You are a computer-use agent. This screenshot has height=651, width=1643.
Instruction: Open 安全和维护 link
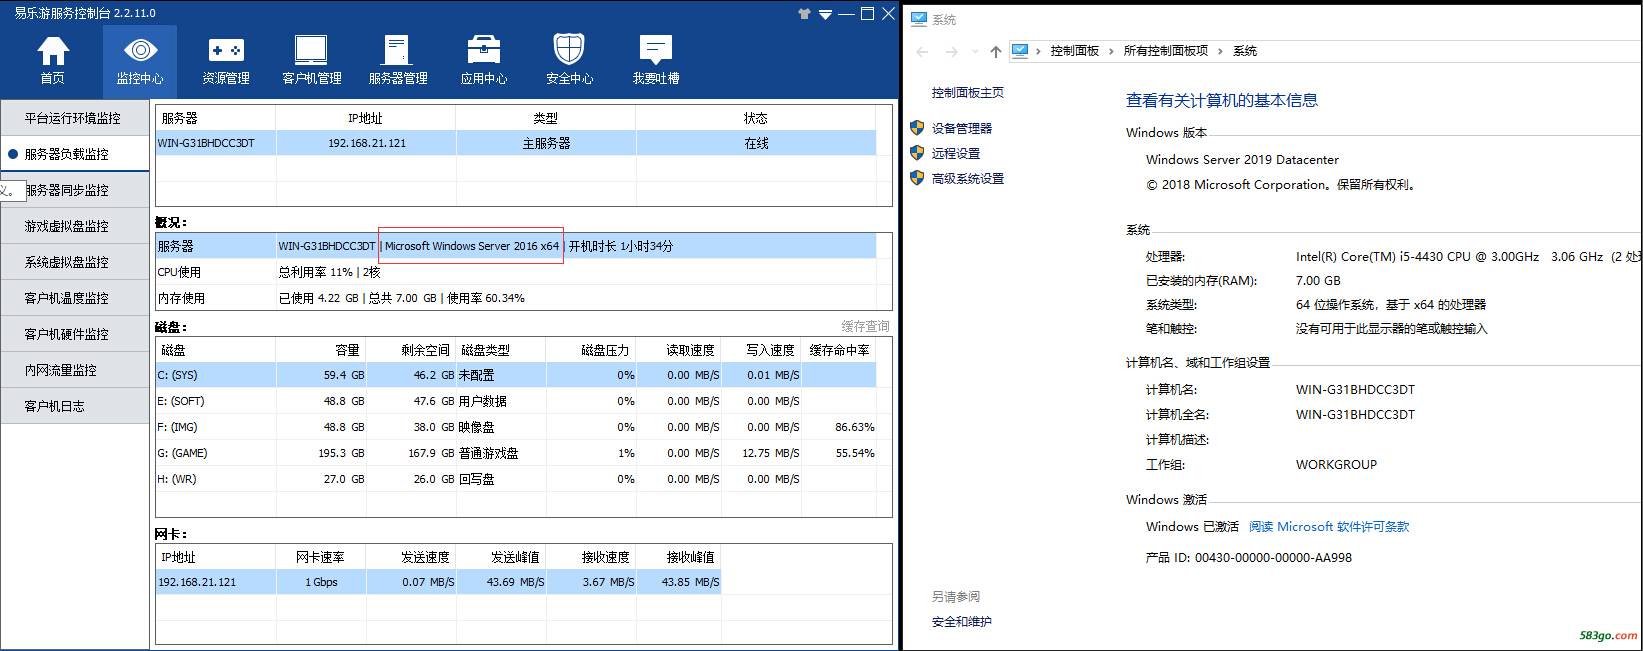pyautogui.click(x=962, y=622)
